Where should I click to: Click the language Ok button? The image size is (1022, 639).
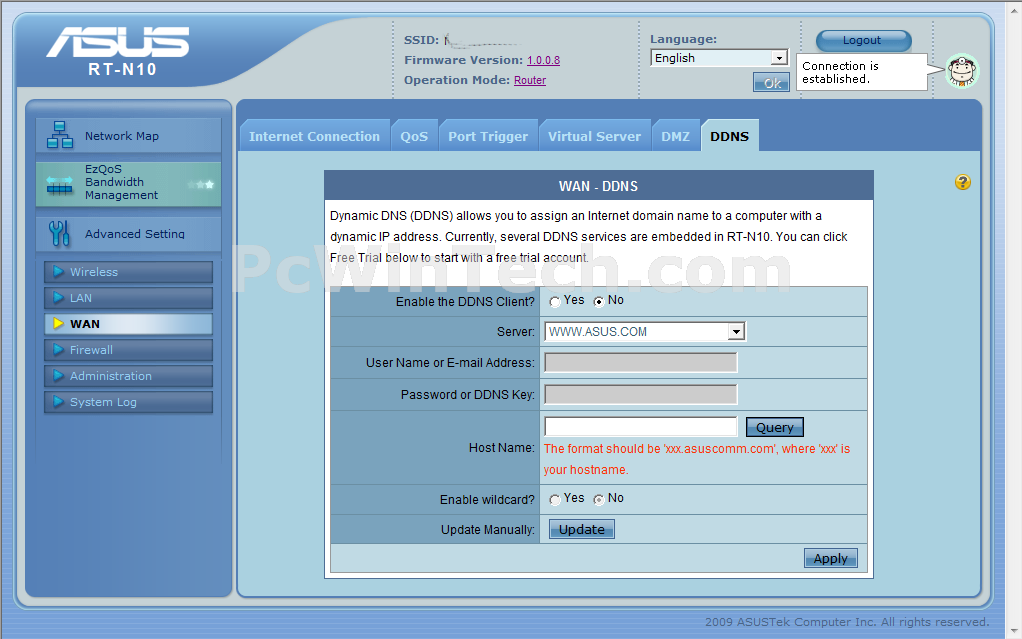[x=772, y=83]
